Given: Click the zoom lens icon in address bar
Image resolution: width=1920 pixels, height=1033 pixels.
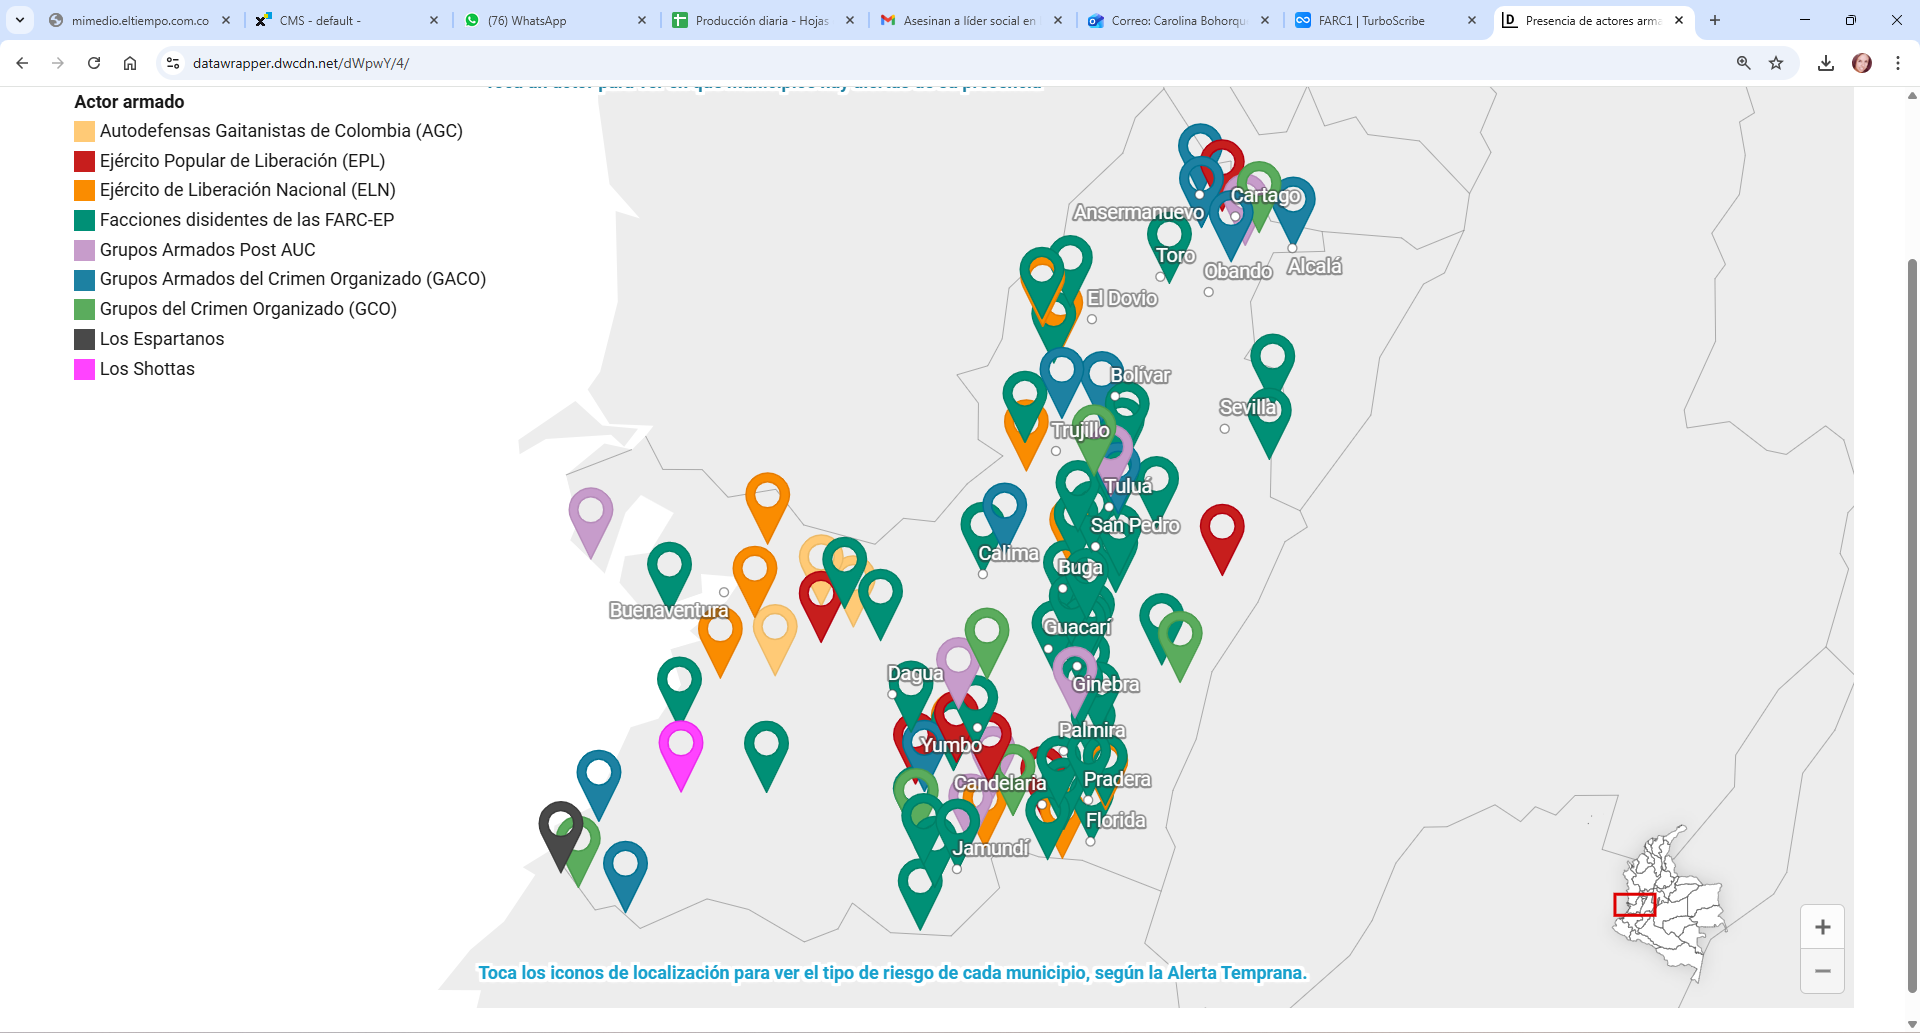Looking at the screenshot, I should pyautogui.click(x=1742, y=62).
